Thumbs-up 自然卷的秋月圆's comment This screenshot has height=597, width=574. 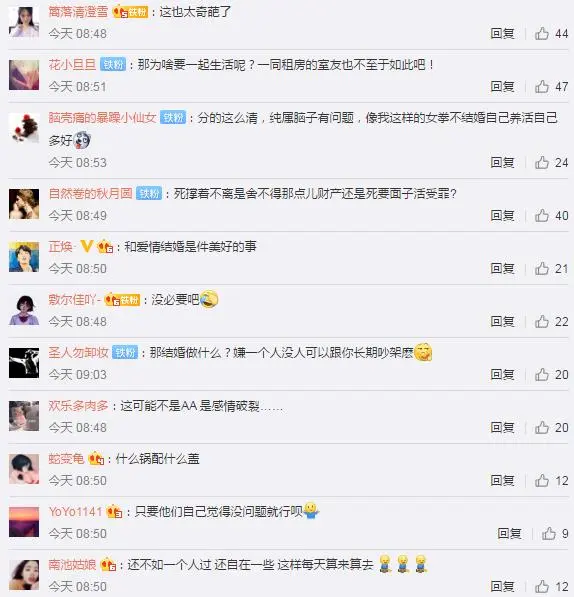[x=542, y=215]
